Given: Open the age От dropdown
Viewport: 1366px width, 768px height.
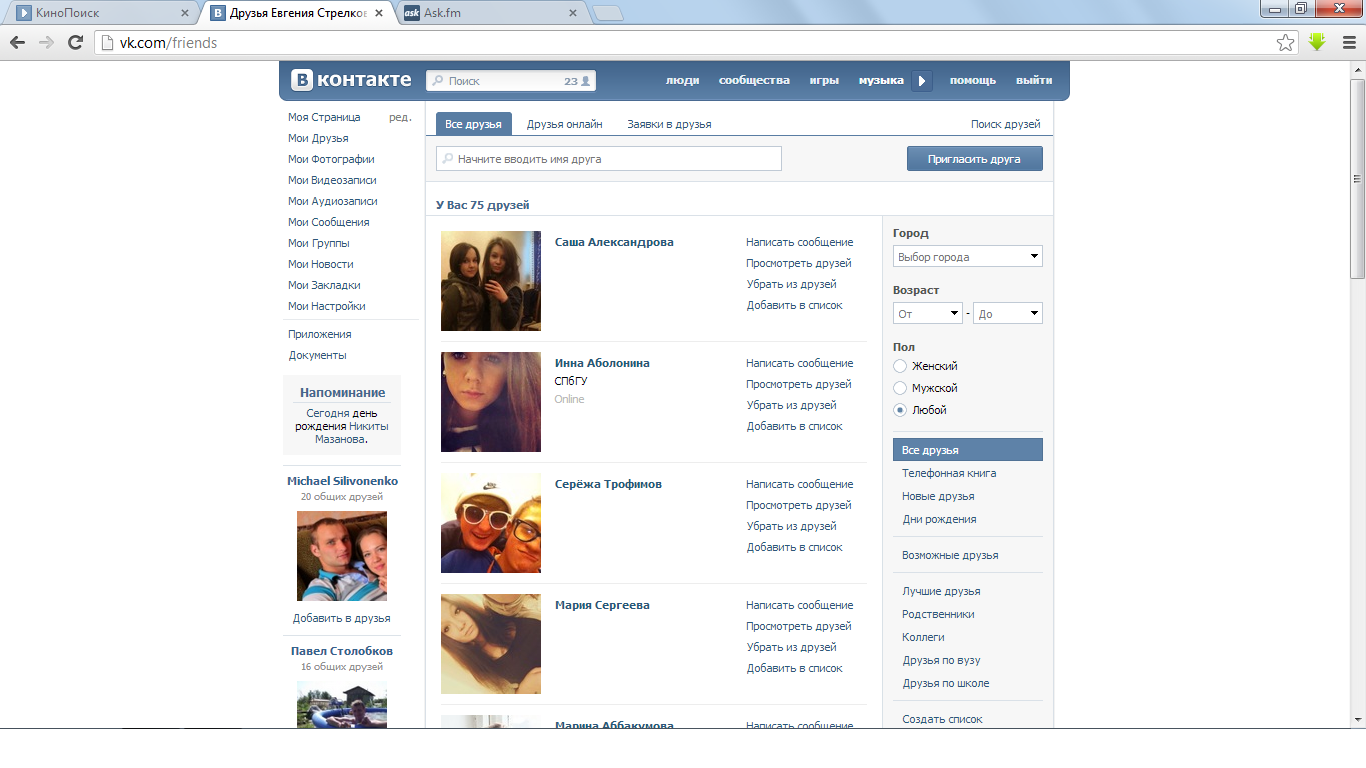Looking at the screenshot, I should coord(928,314).
